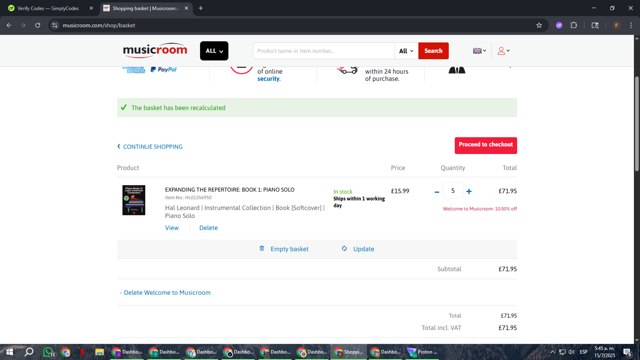This screenshot has width=640, height=360.
Task: Switch to the Verify Codes SimplyCodes tab
Action: [48, 8]
